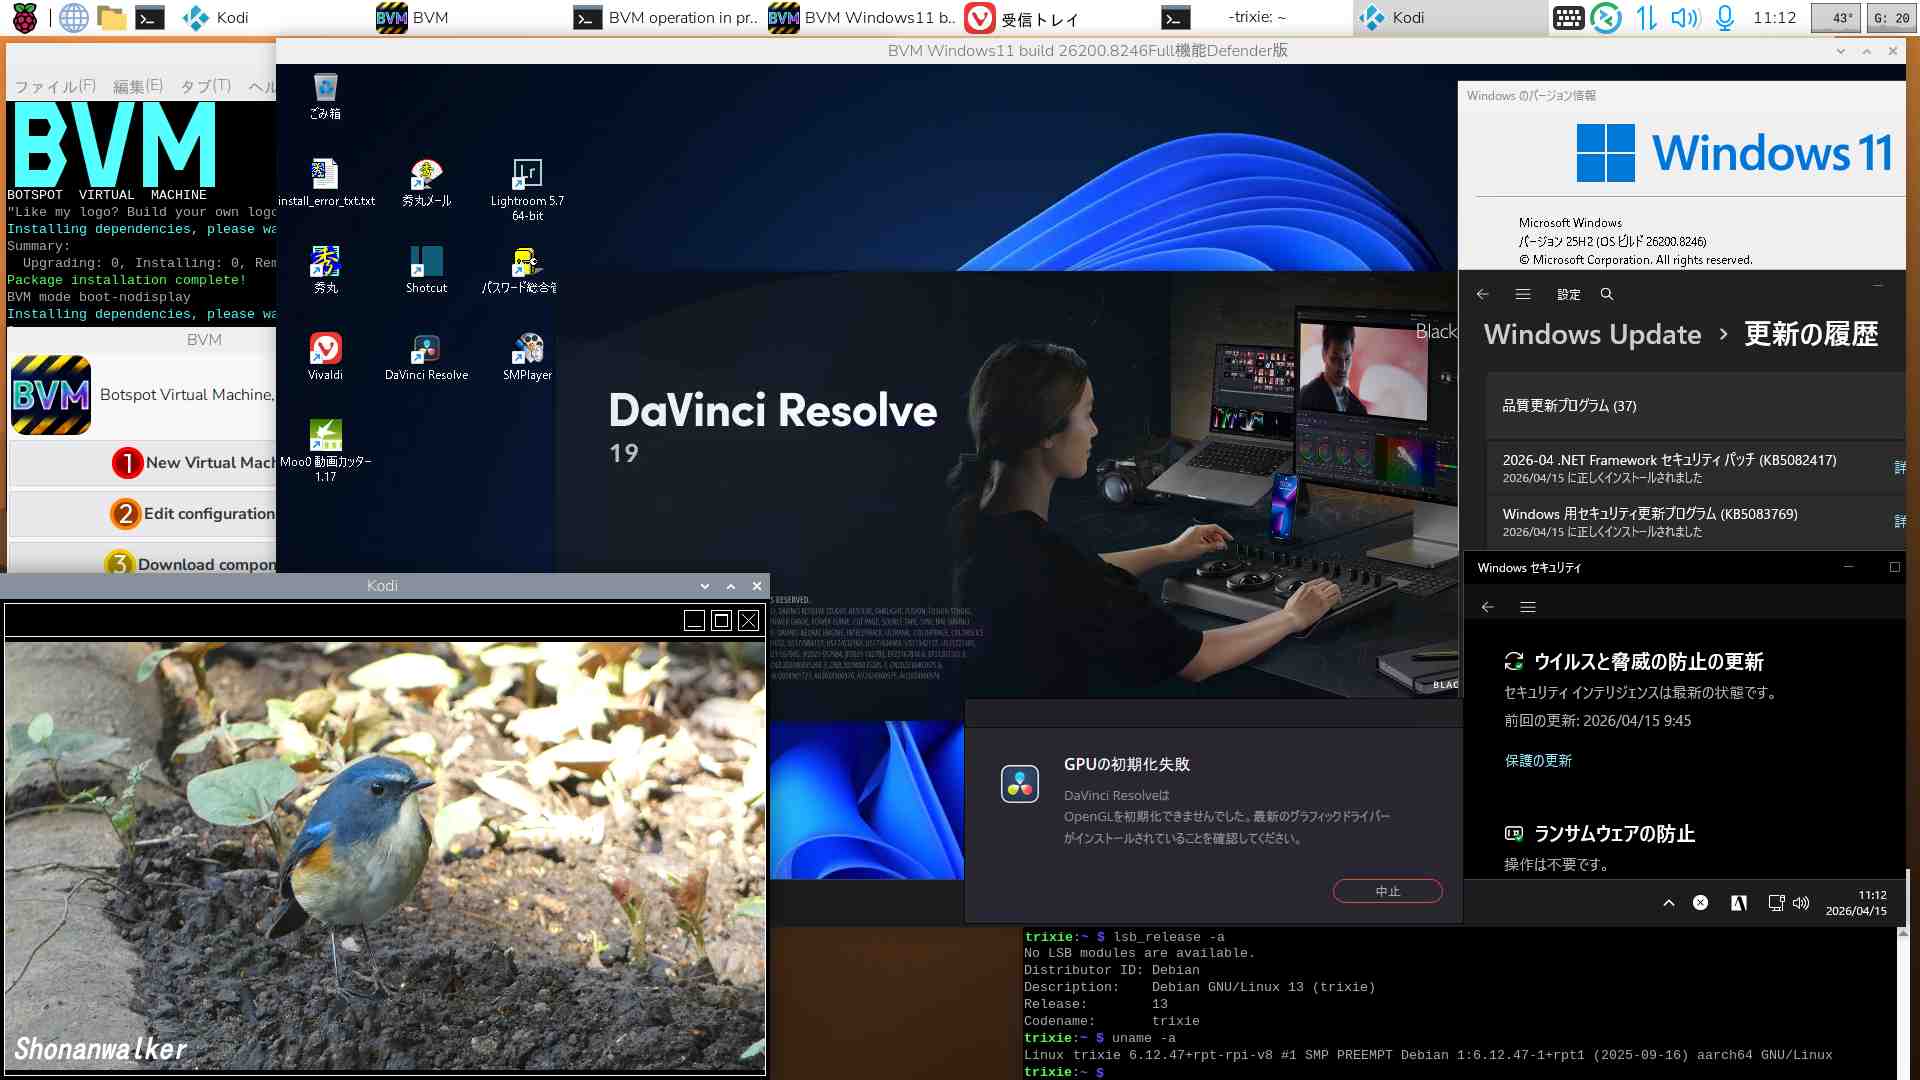
Task: Toggle the microphone icon in the panel
Action: click(1724, 17)
